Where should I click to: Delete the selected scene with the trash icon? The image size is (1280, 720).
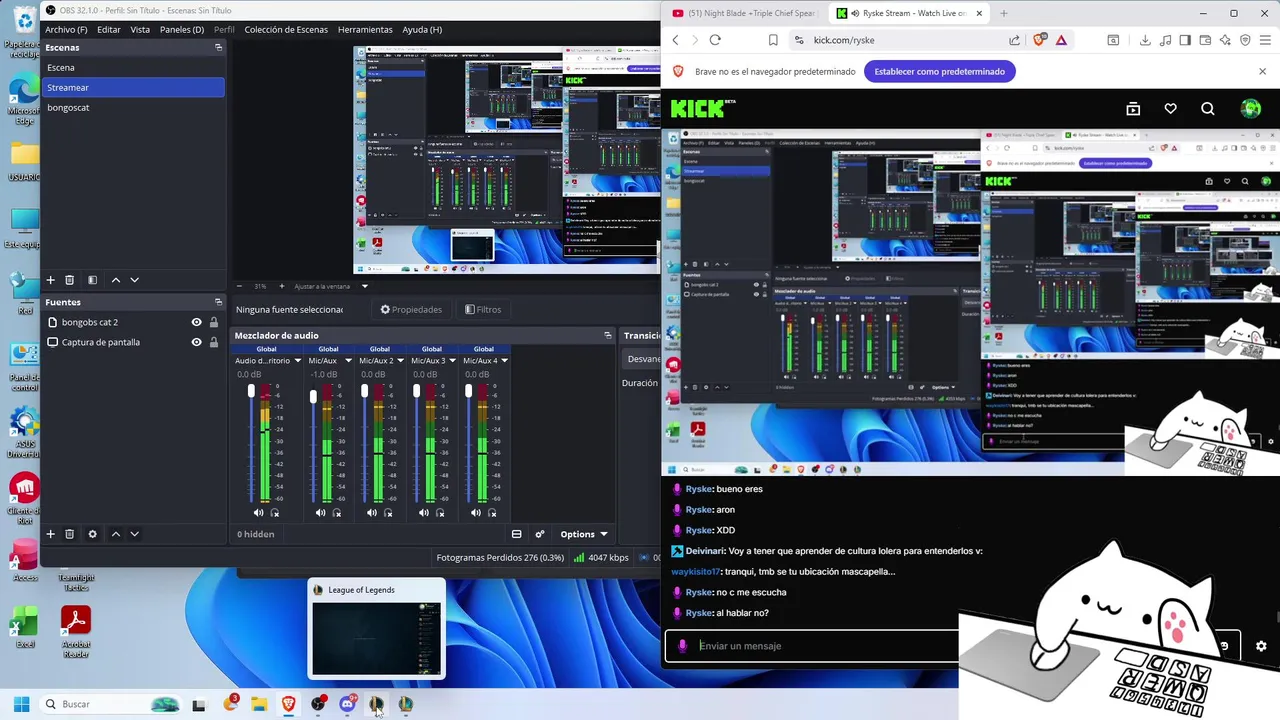(x=70, y=280)
